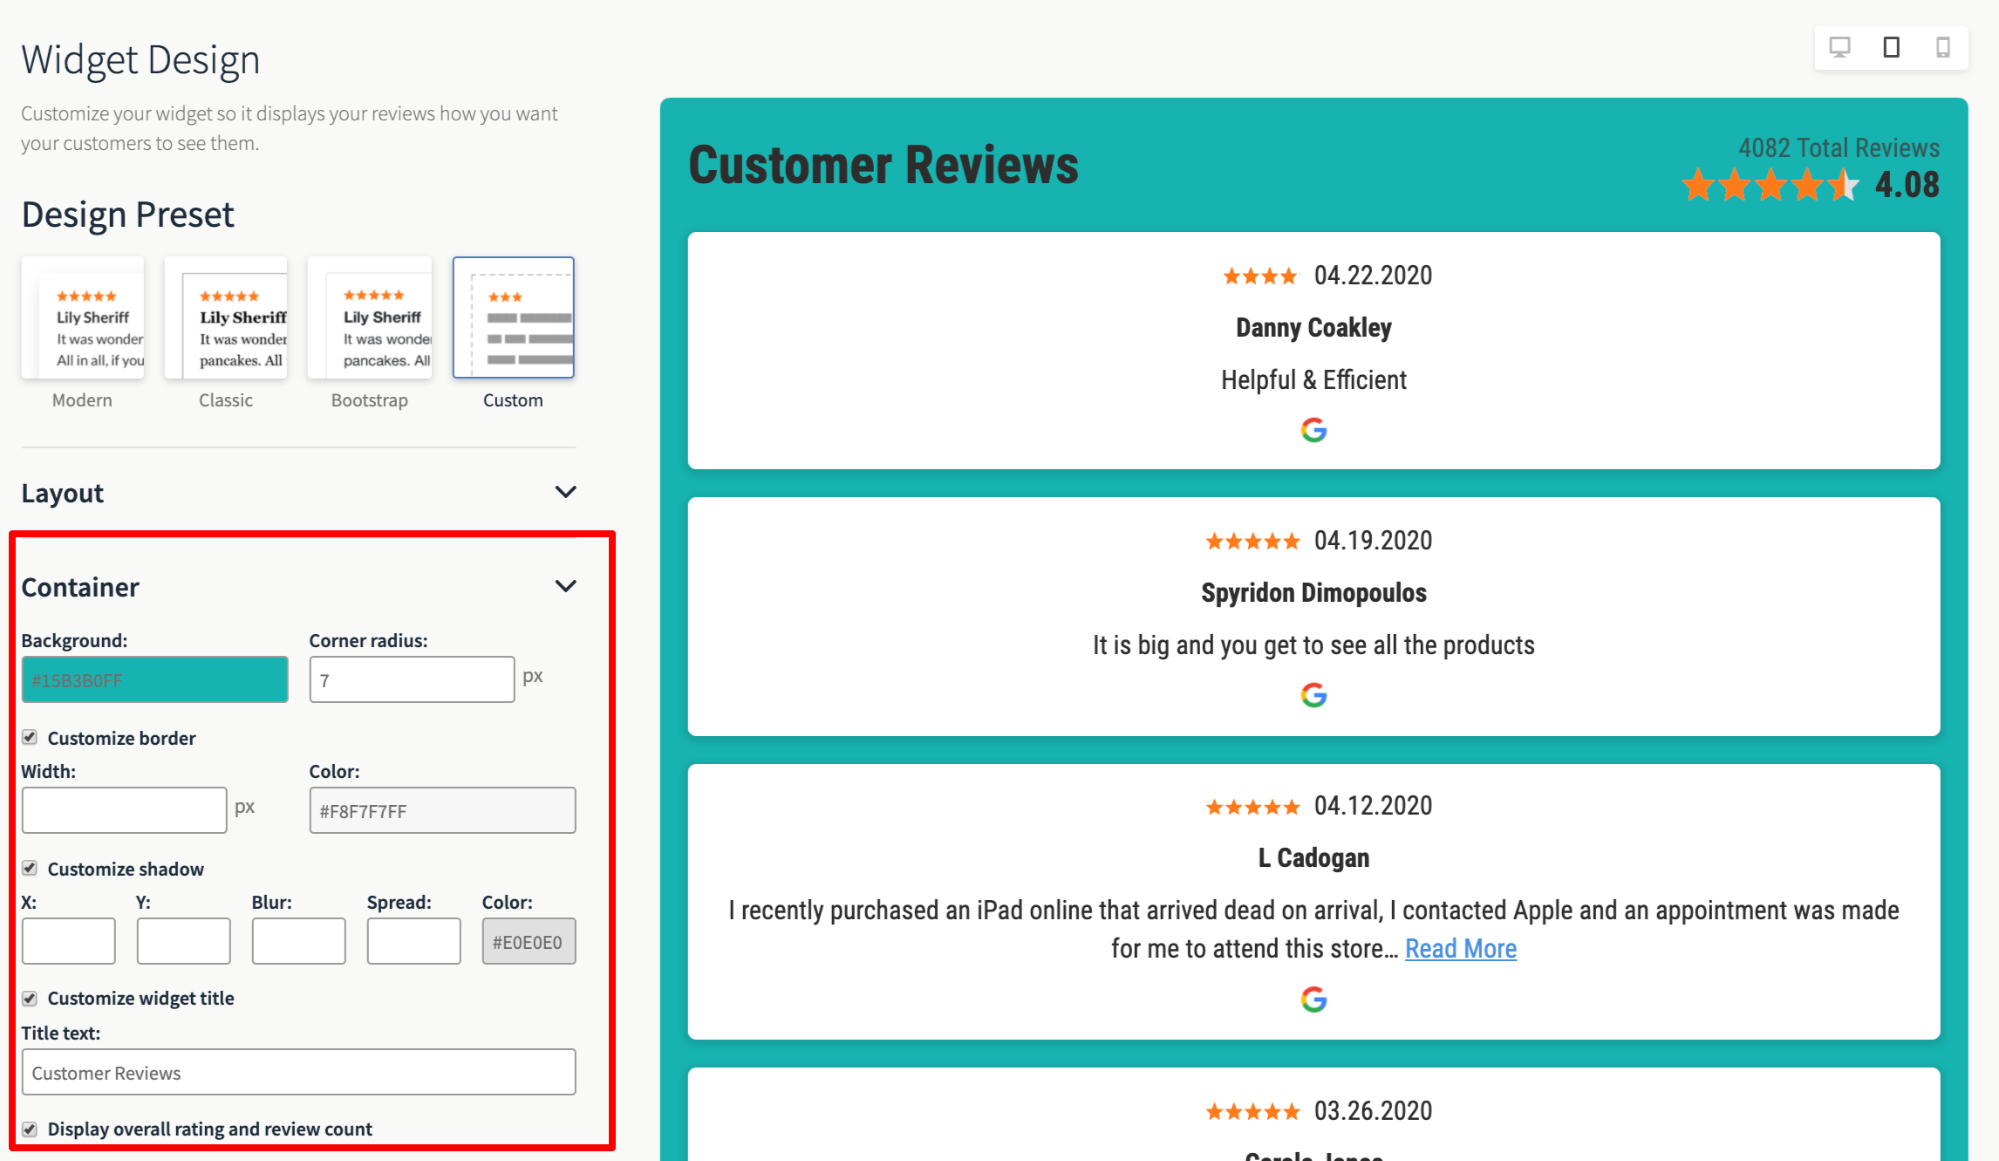Click the shadow Spread input field
The width and height of the screenshot is (1999, 1161).
coord(413,941)
